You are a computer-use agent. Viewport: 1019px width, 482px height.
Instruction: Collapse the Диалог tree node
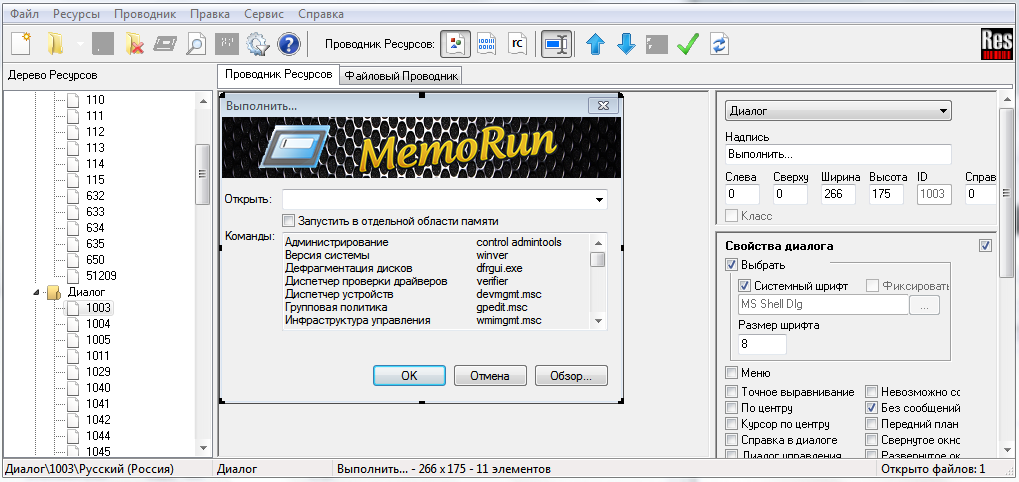pos(37,292)
